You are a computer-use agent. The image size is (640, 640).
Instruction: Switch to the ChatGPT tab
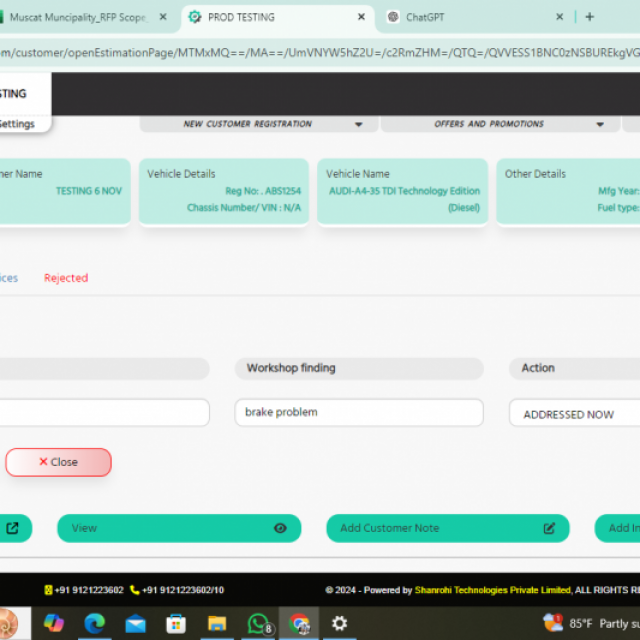(x=473, y=17)
